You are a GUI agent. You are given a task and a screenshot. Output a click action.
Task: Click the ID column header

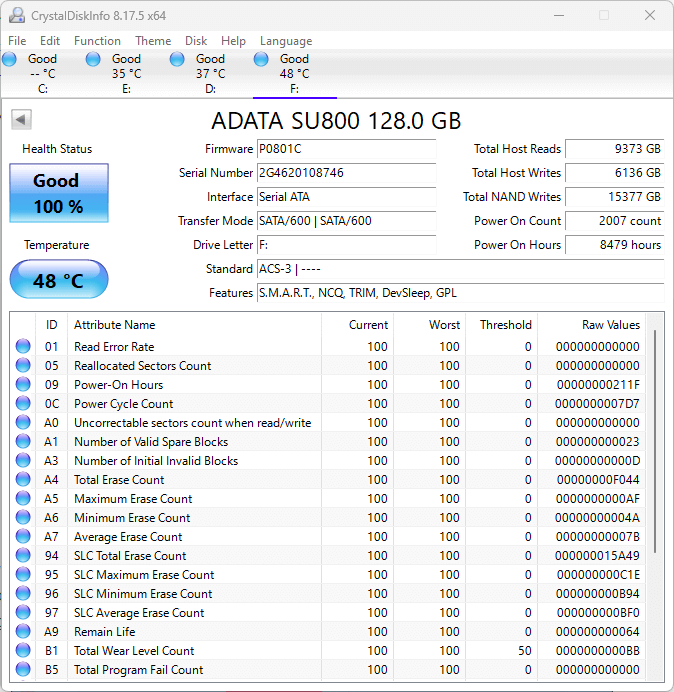52,325
